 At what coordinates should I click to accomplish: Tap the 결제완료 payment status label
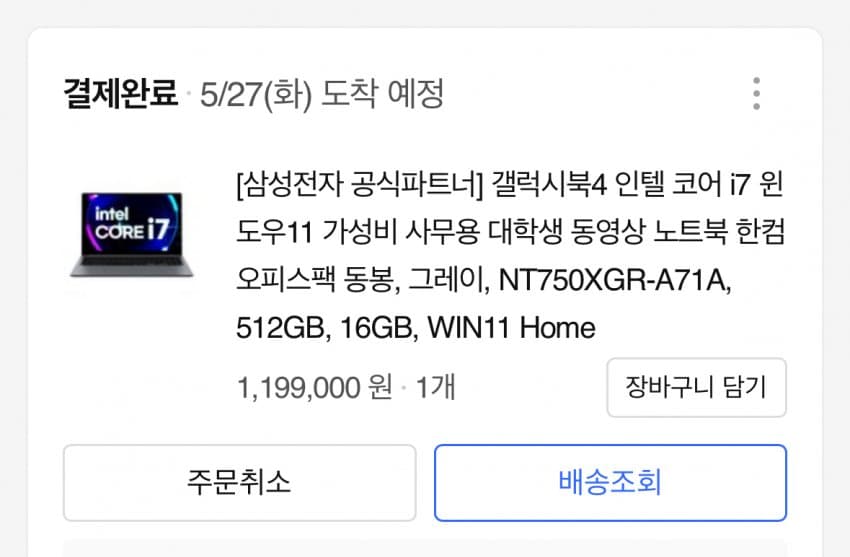coord(120,93)
